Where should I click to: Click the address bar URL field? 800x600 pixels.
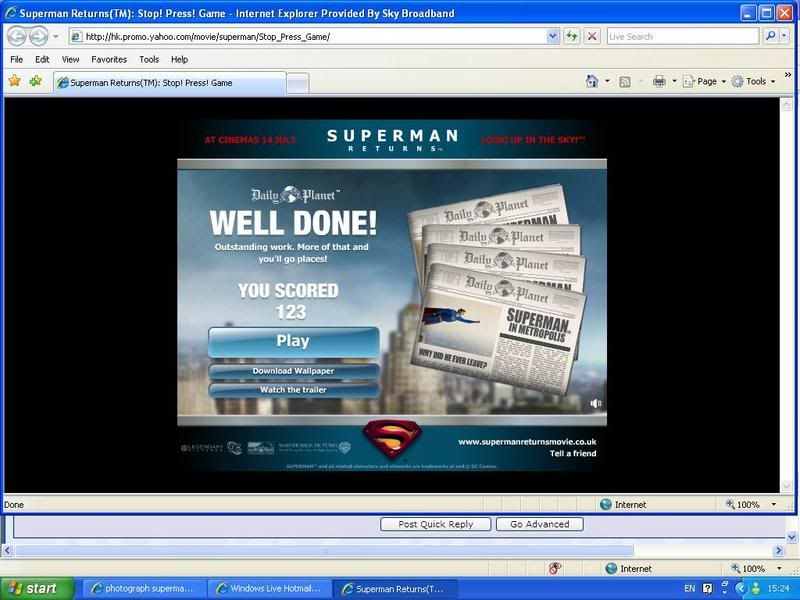(x=308, y=36)
